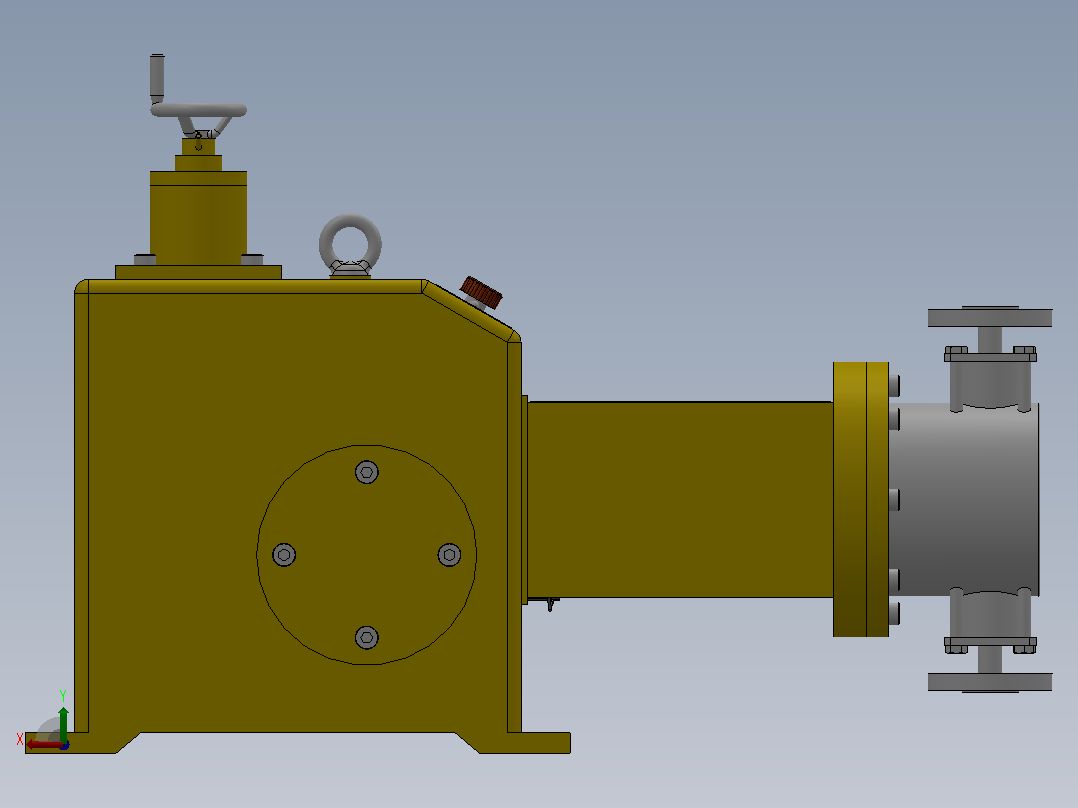Select the left hex bolt on the round cover
The width and height of the screenshot is (1078, 808).
[x=284, y=555]
